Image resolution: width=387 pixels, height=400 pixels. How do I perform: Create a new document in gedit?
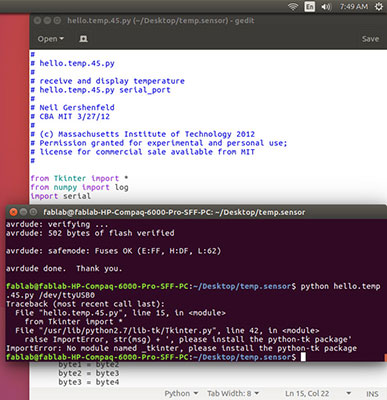click(x=83, y=39)
